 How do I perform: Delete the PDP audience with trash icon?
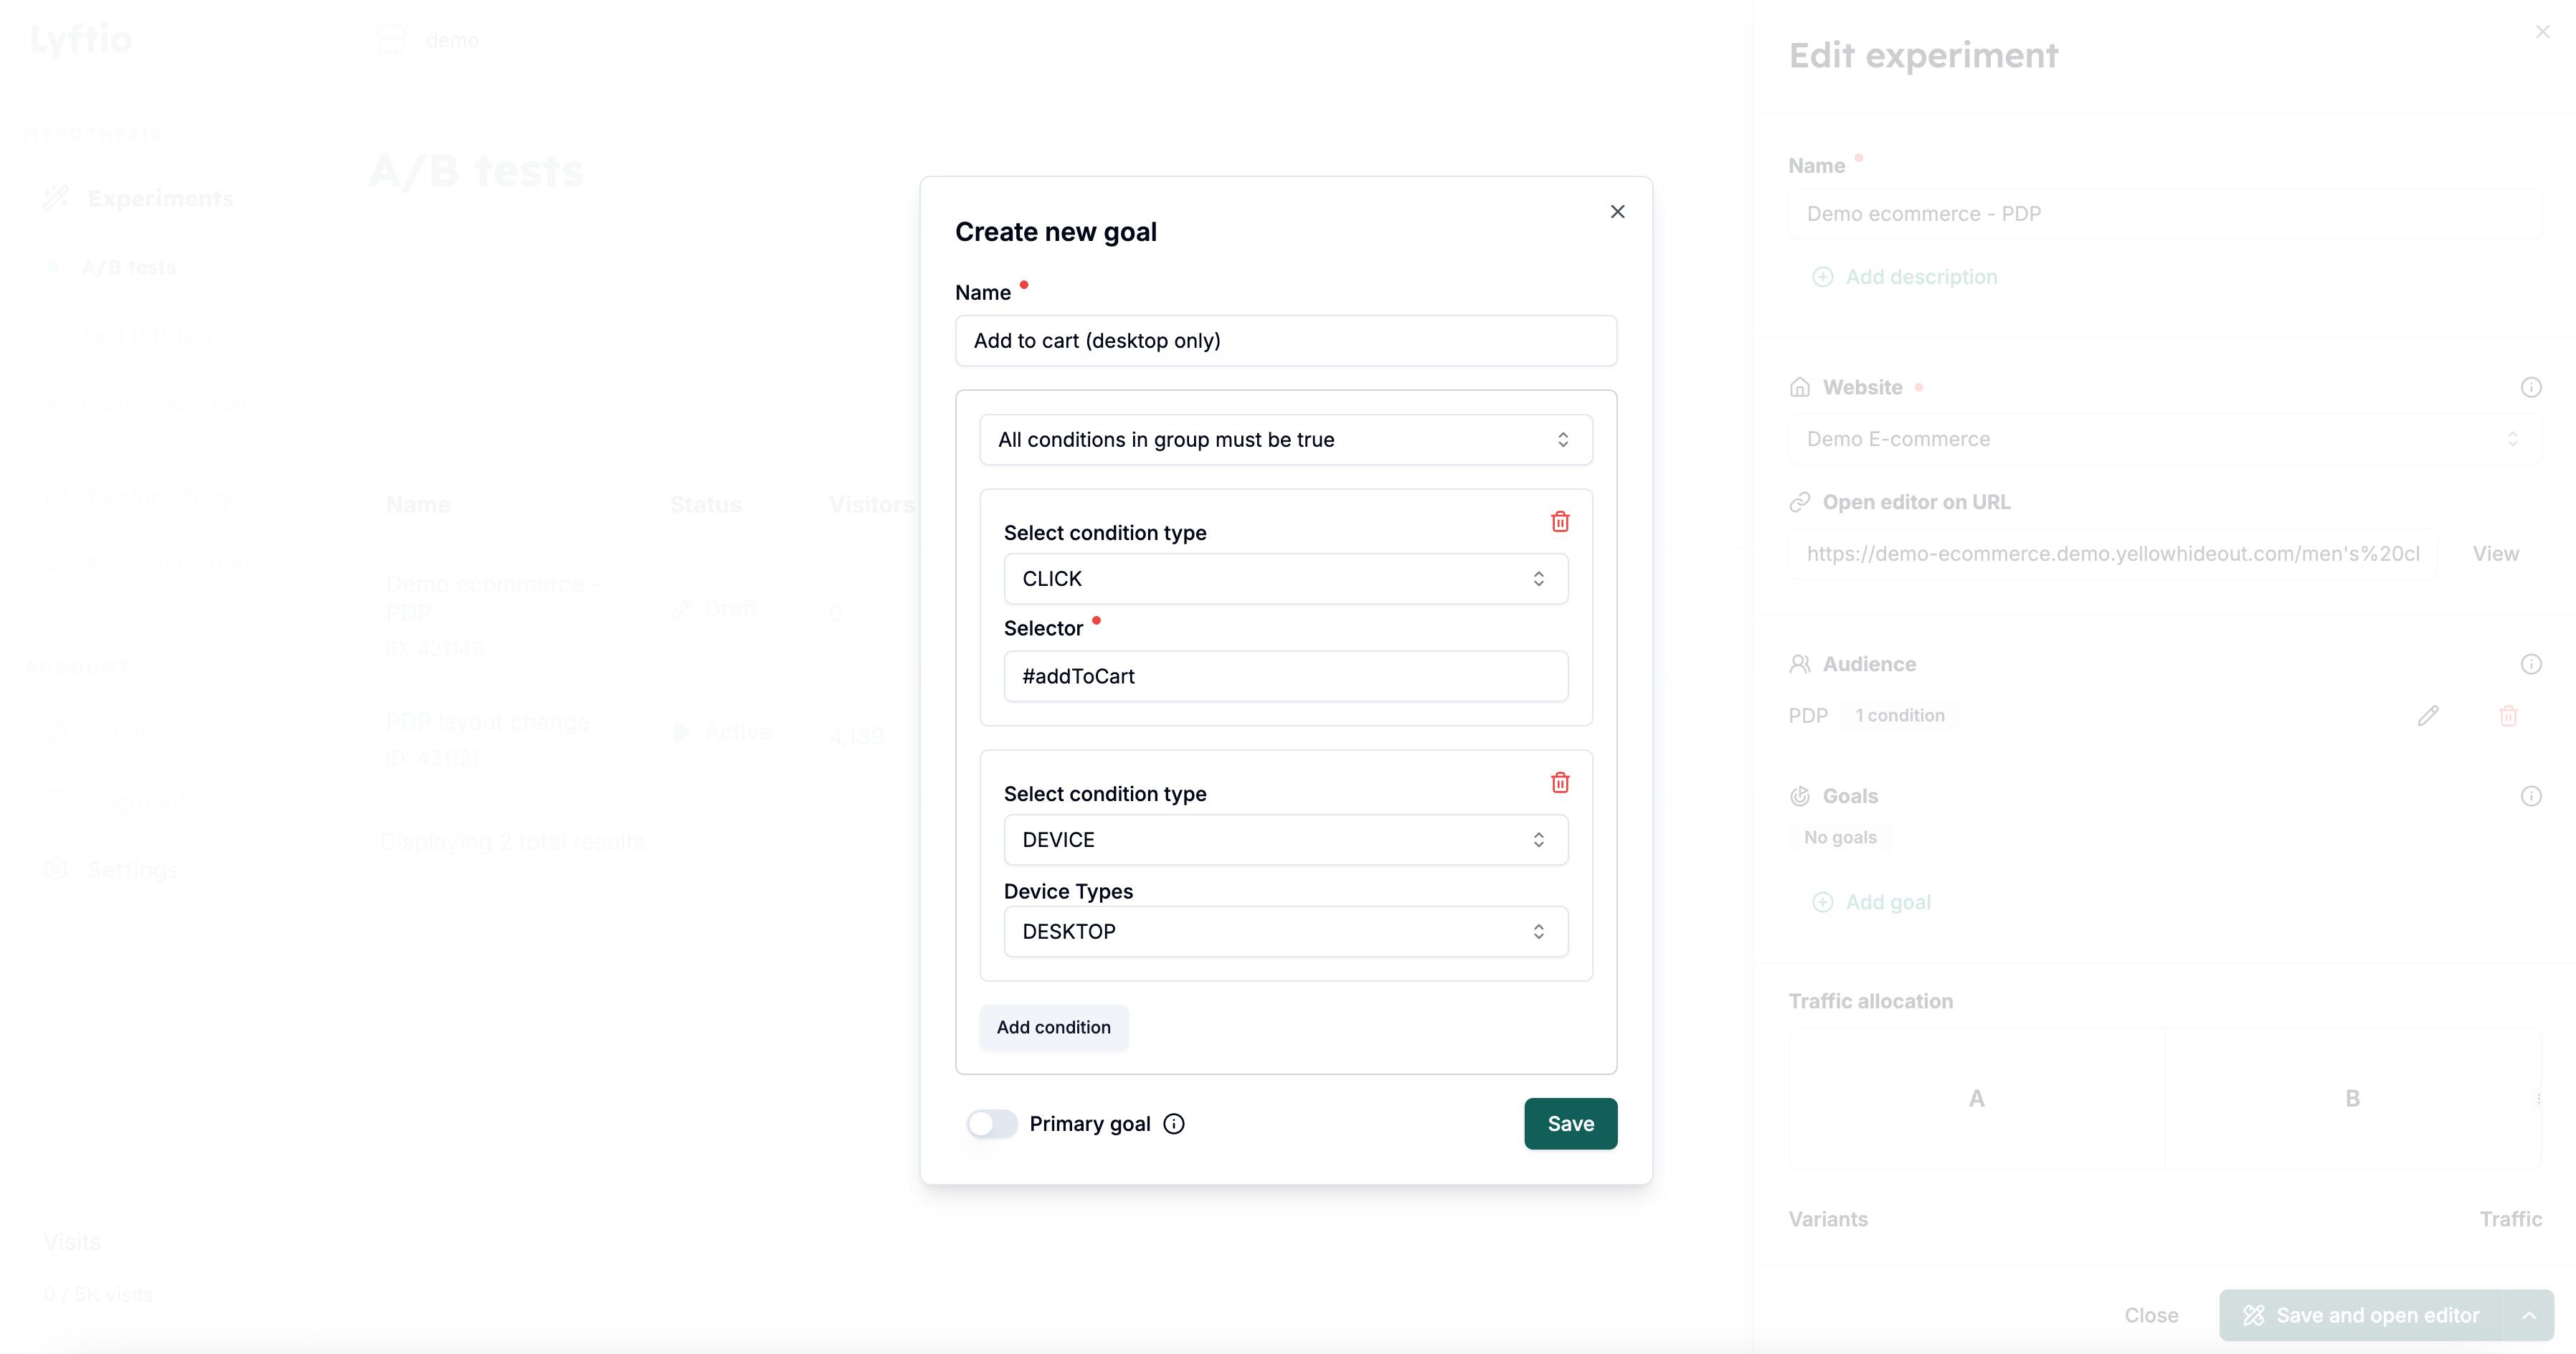pyautogui.click(x=2508, y=716)
